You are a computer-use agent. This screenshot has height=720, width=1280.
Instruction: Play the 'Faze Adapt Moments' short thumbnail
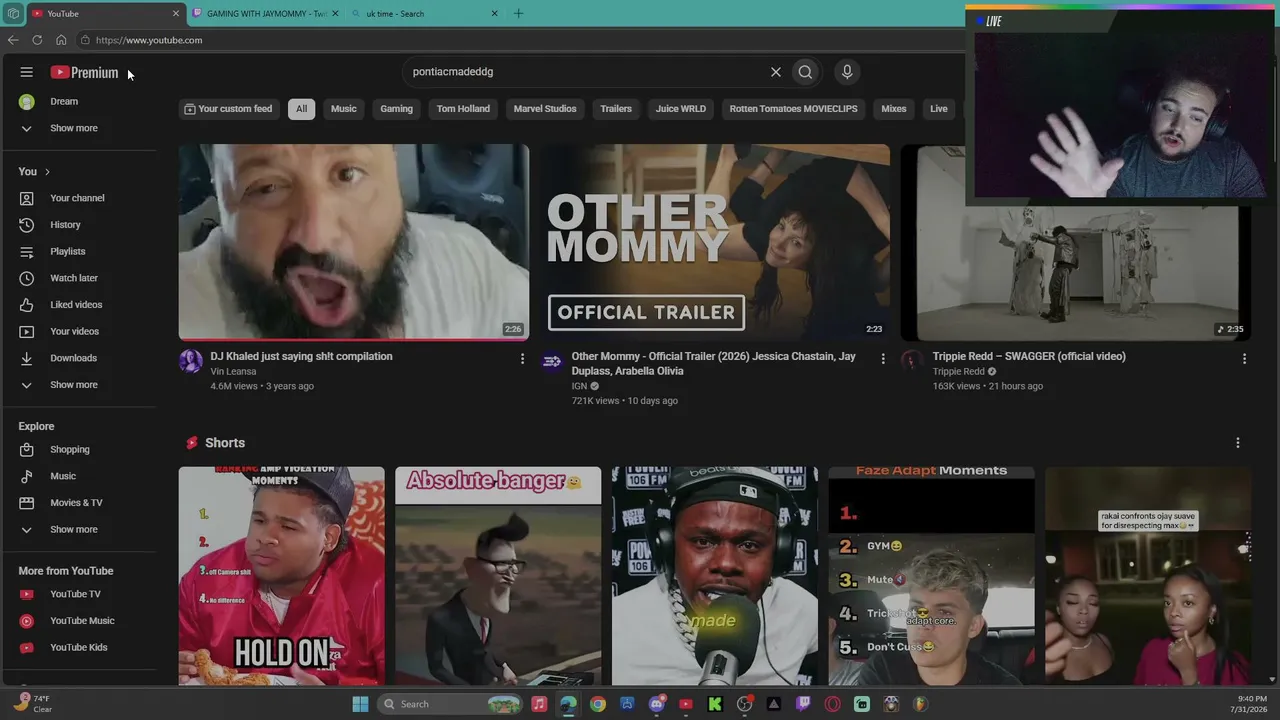[931, 576]
